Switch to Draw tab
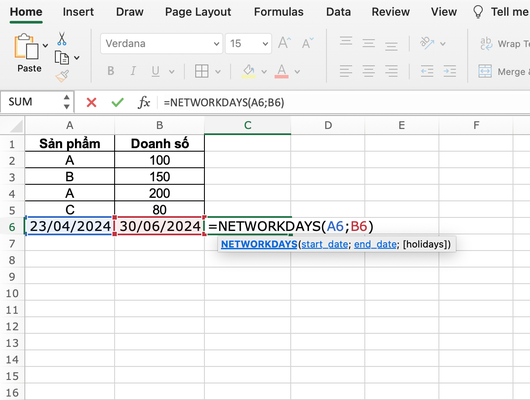Screen dimensions: 530x400 [x=130, y=12]
